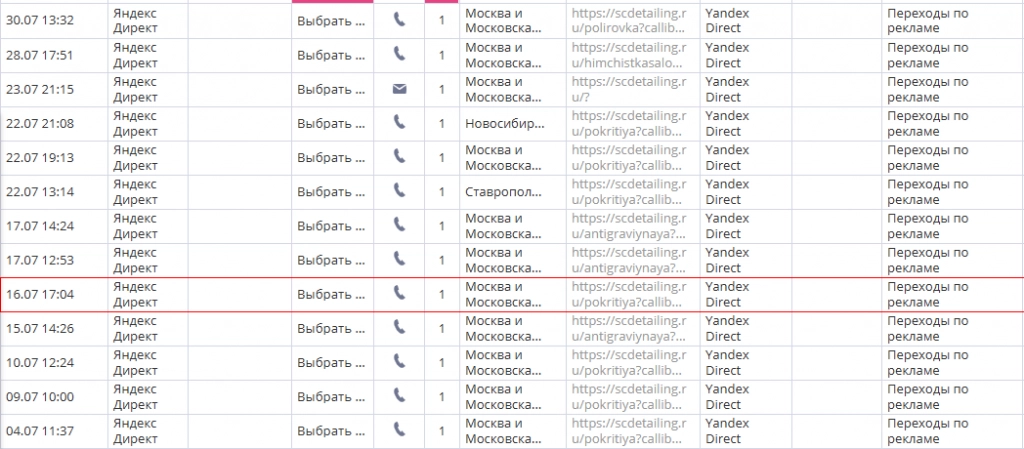
Task: Open the scdetailing.ru/? link in the 23.07 row
Action: pos(630,89)
